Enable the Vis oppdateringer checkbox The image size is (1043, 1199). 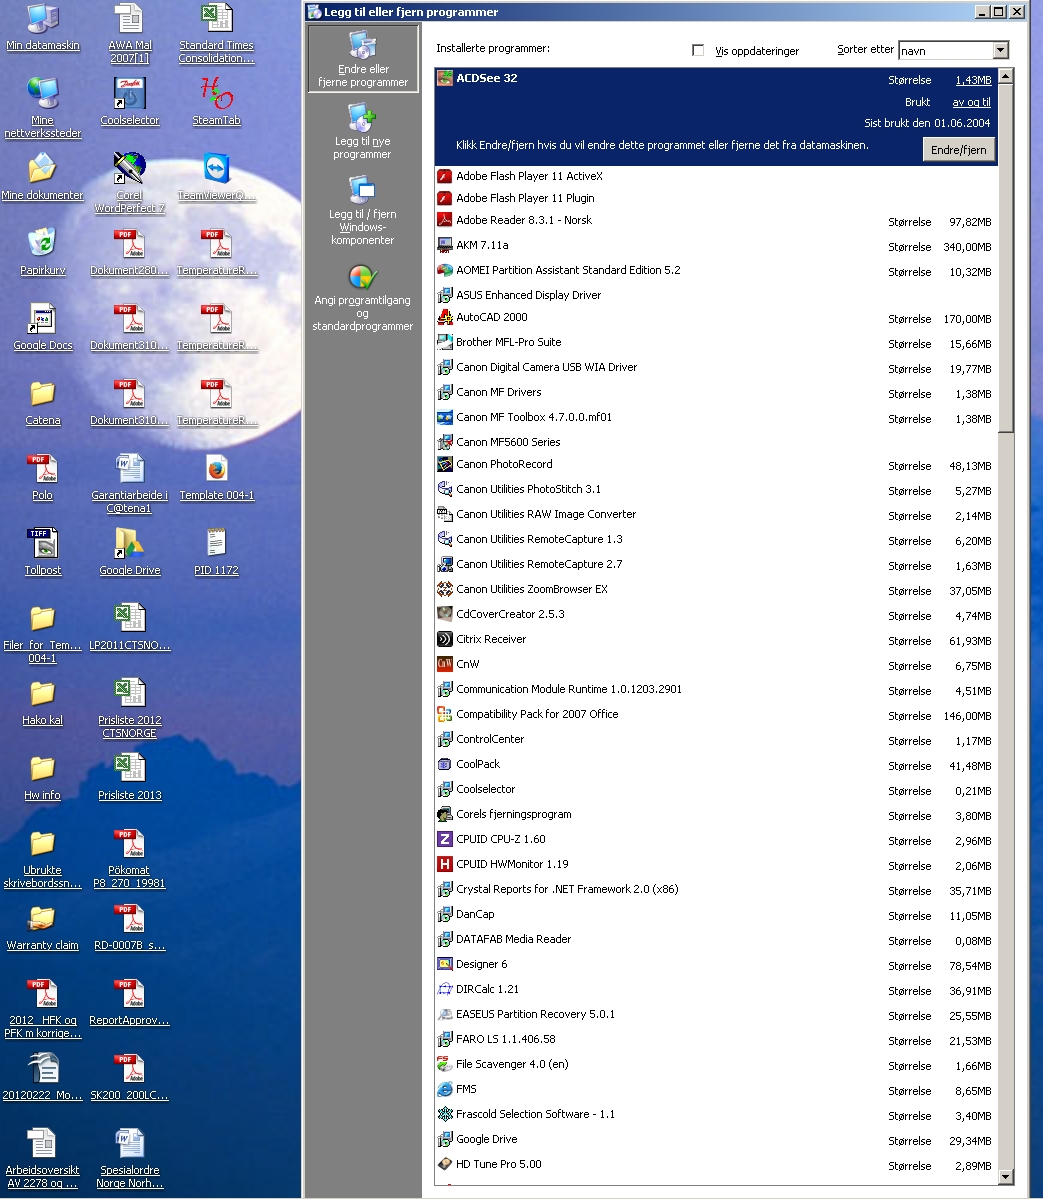coord(697,50)
